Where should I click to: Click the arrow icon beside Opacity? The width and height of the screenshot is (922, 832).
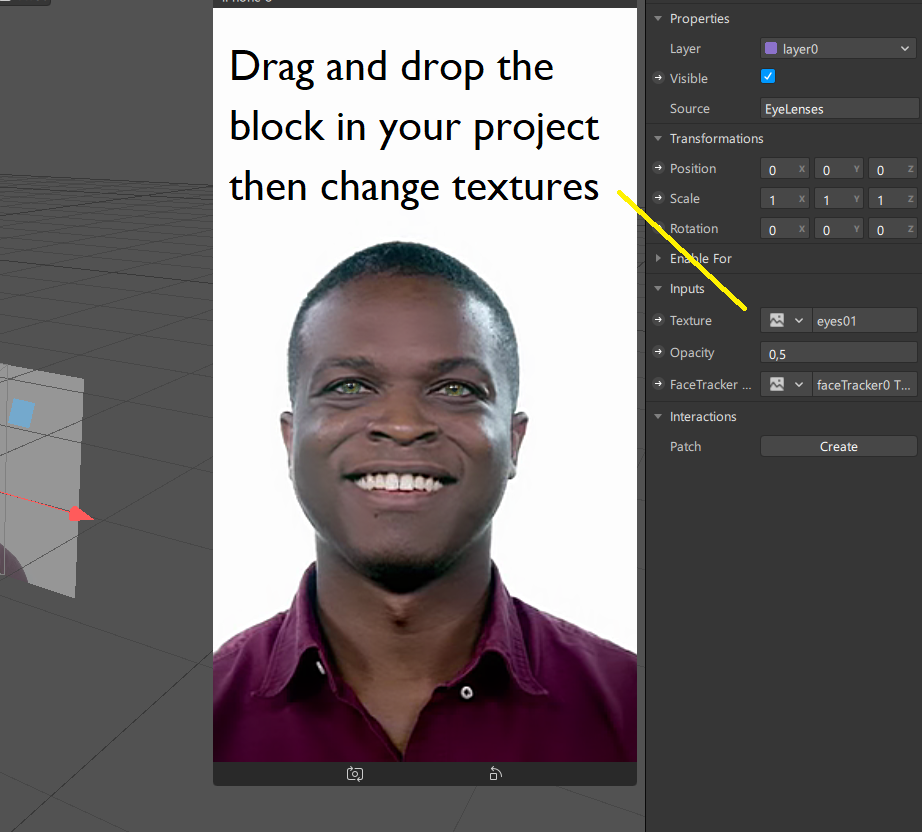click(658, 352)
